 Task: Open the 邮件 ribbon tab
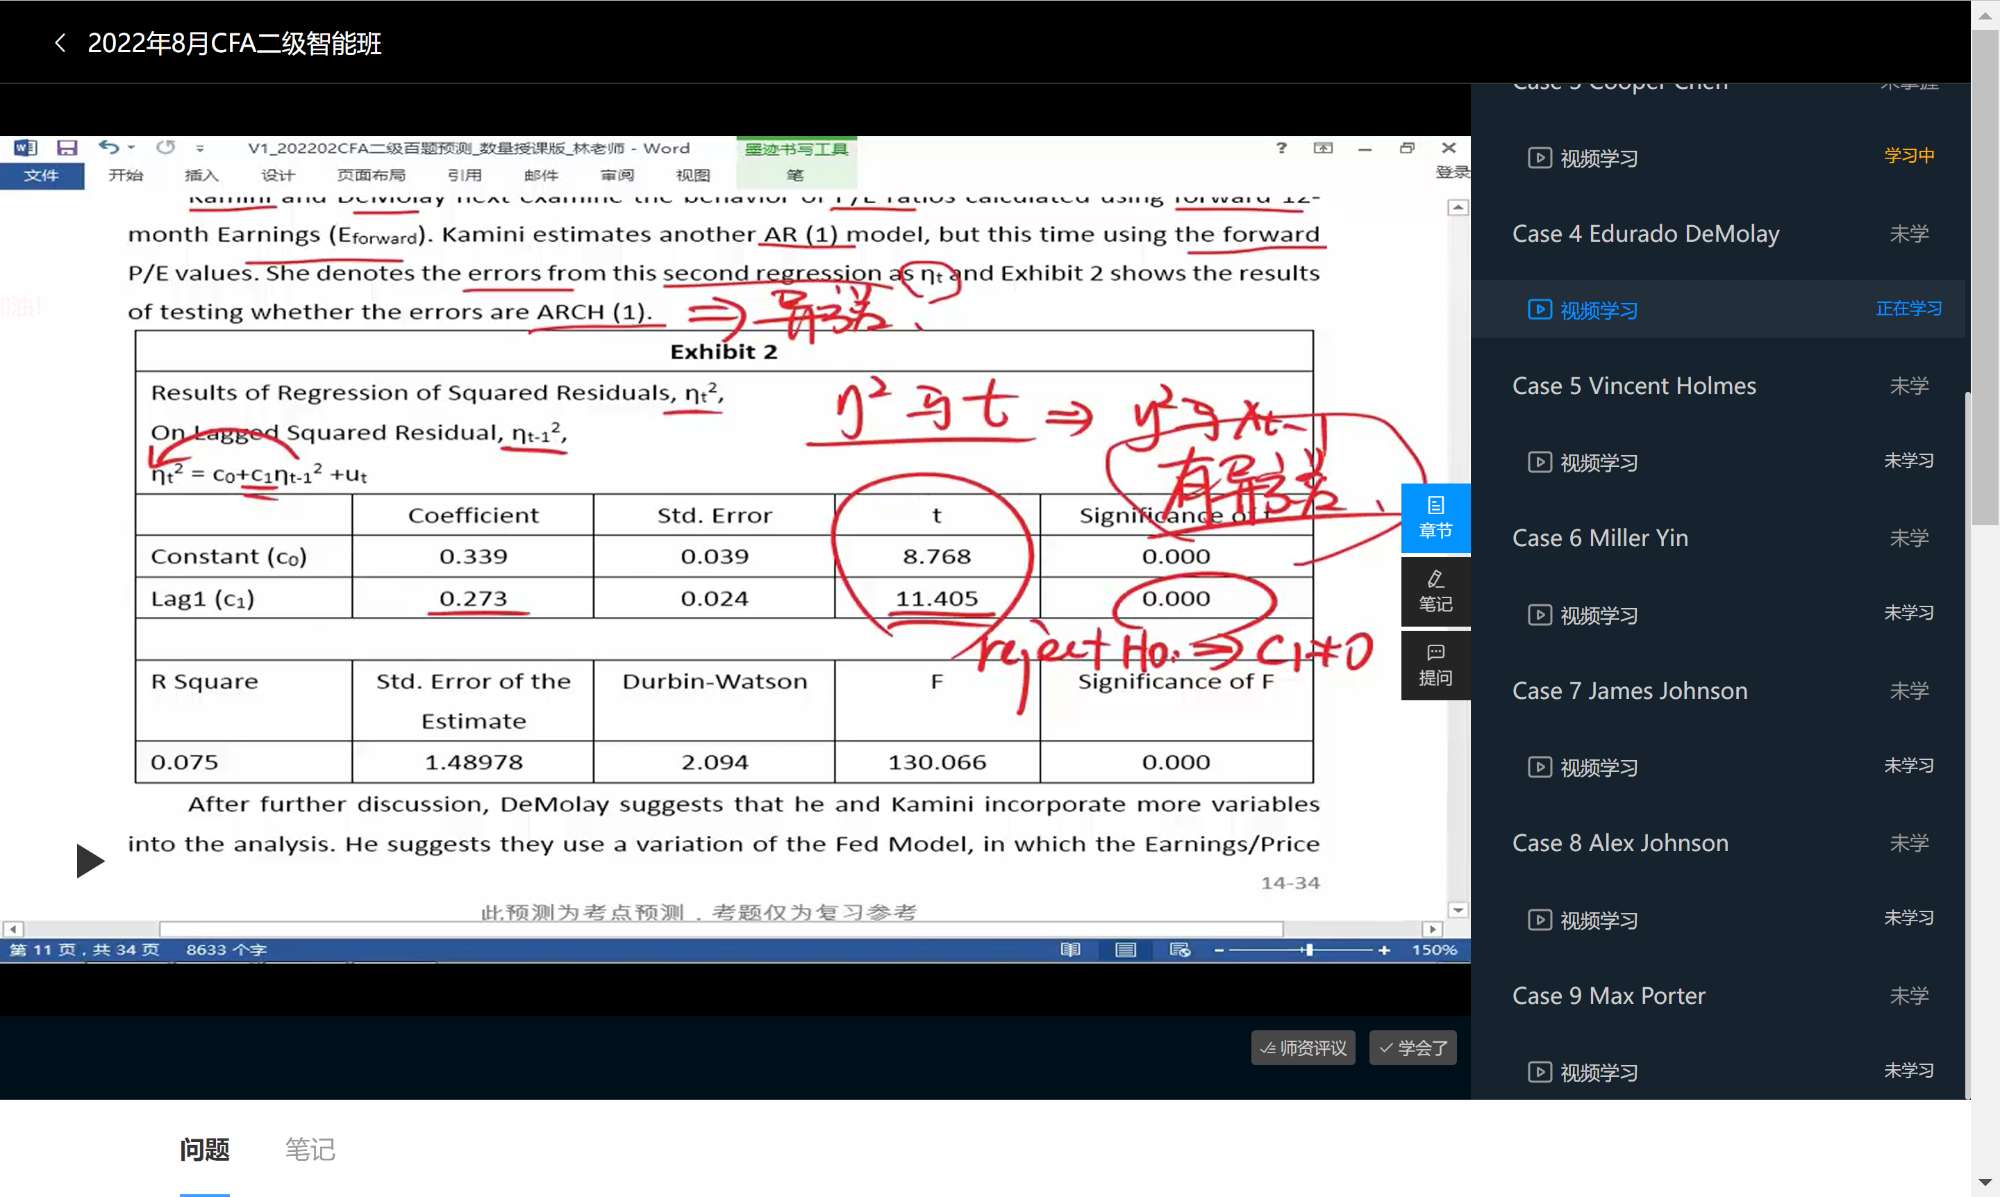(541, 175)
